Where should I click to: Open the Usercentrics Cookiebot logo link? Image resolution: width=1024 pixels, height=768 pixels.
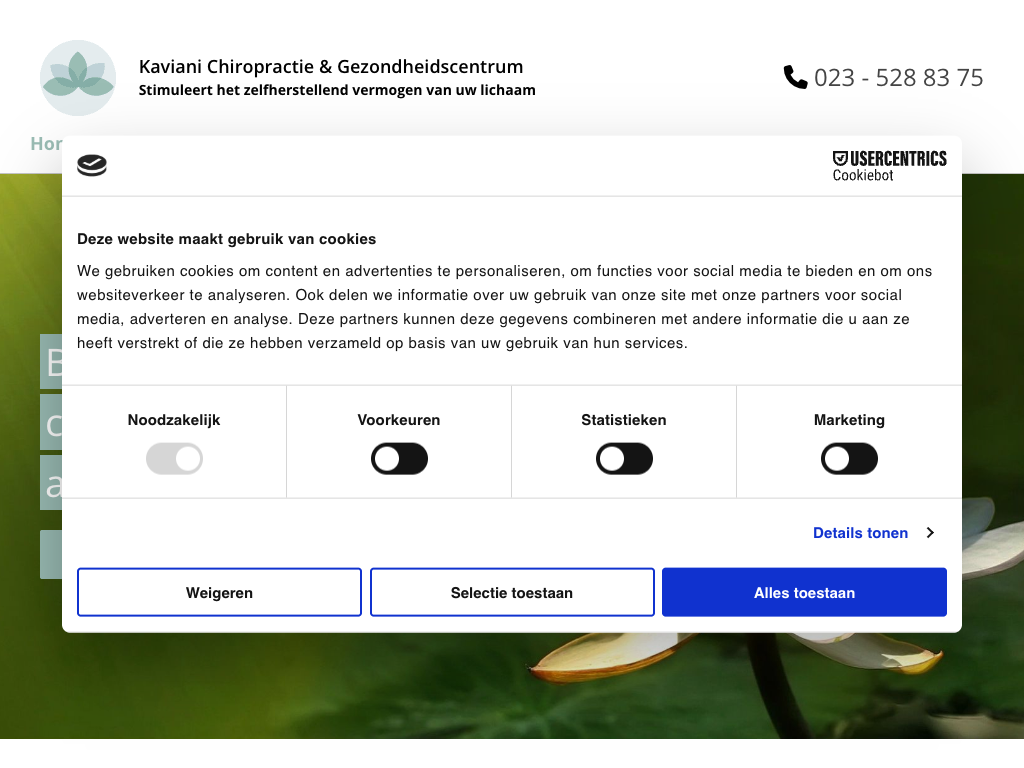click(x=889, y=166)
